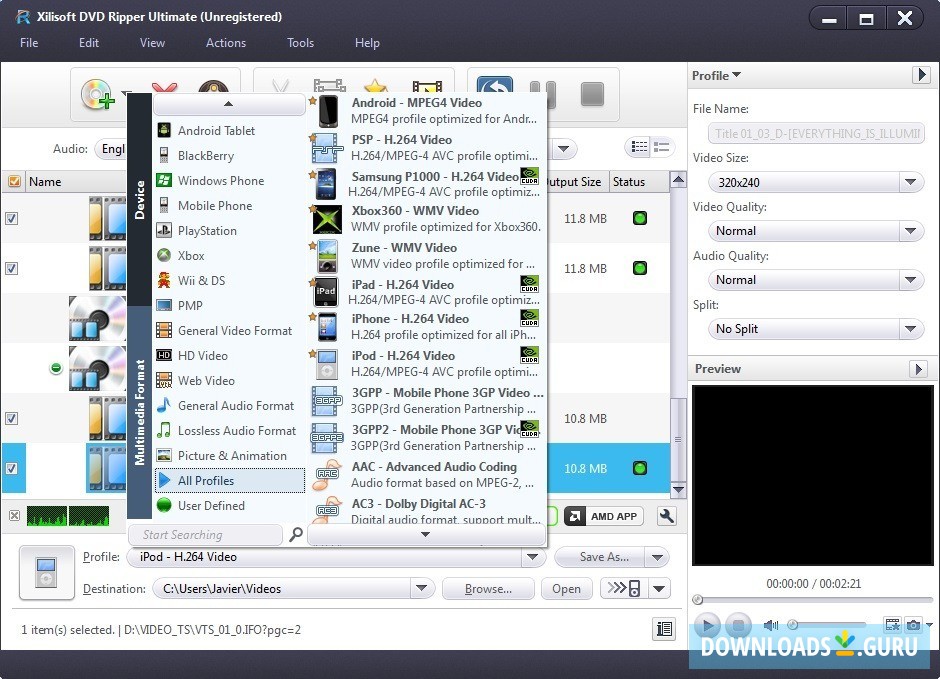The width and height of the screenshot is (940, 679).
Task: Open the Video Size 320x240 dropdown
Action: pos(816,182)
